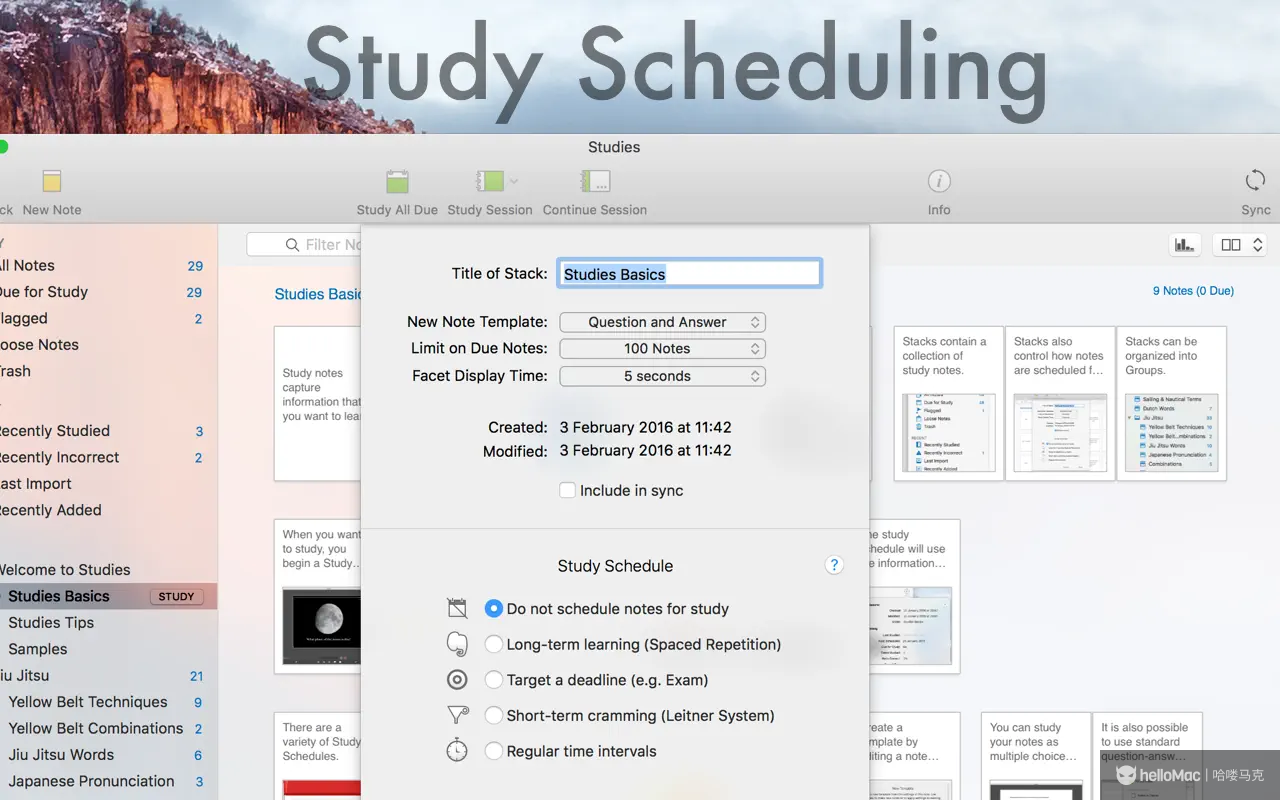Click the stopwatch interval icon
1280x800 pixels.
coord(457,750)
